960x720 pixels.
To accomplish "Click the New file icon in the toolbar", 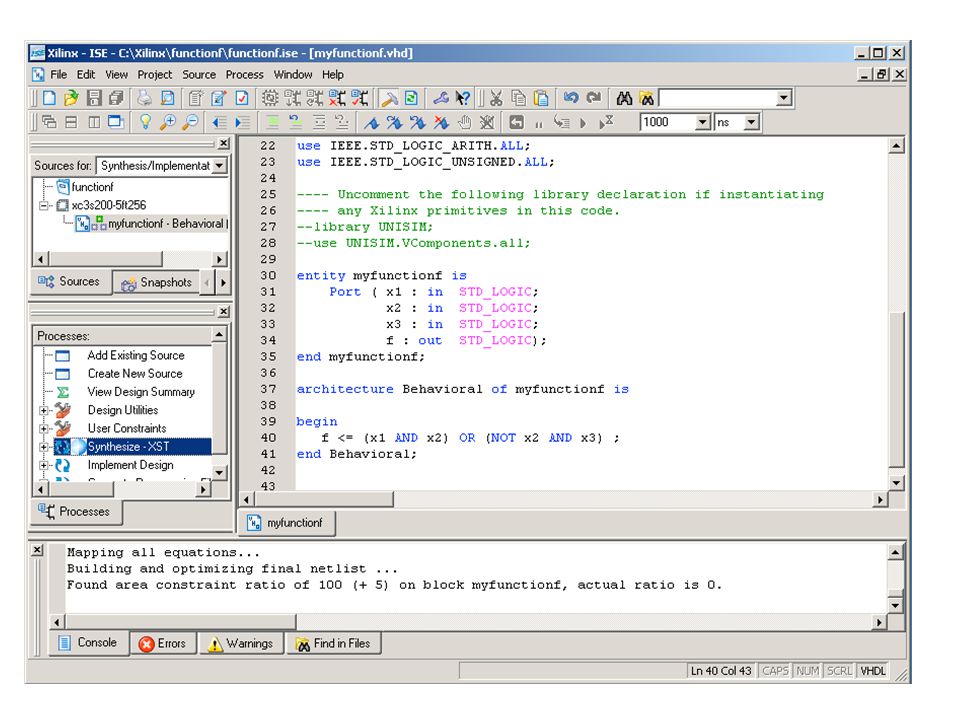I will tap(49, 98).
